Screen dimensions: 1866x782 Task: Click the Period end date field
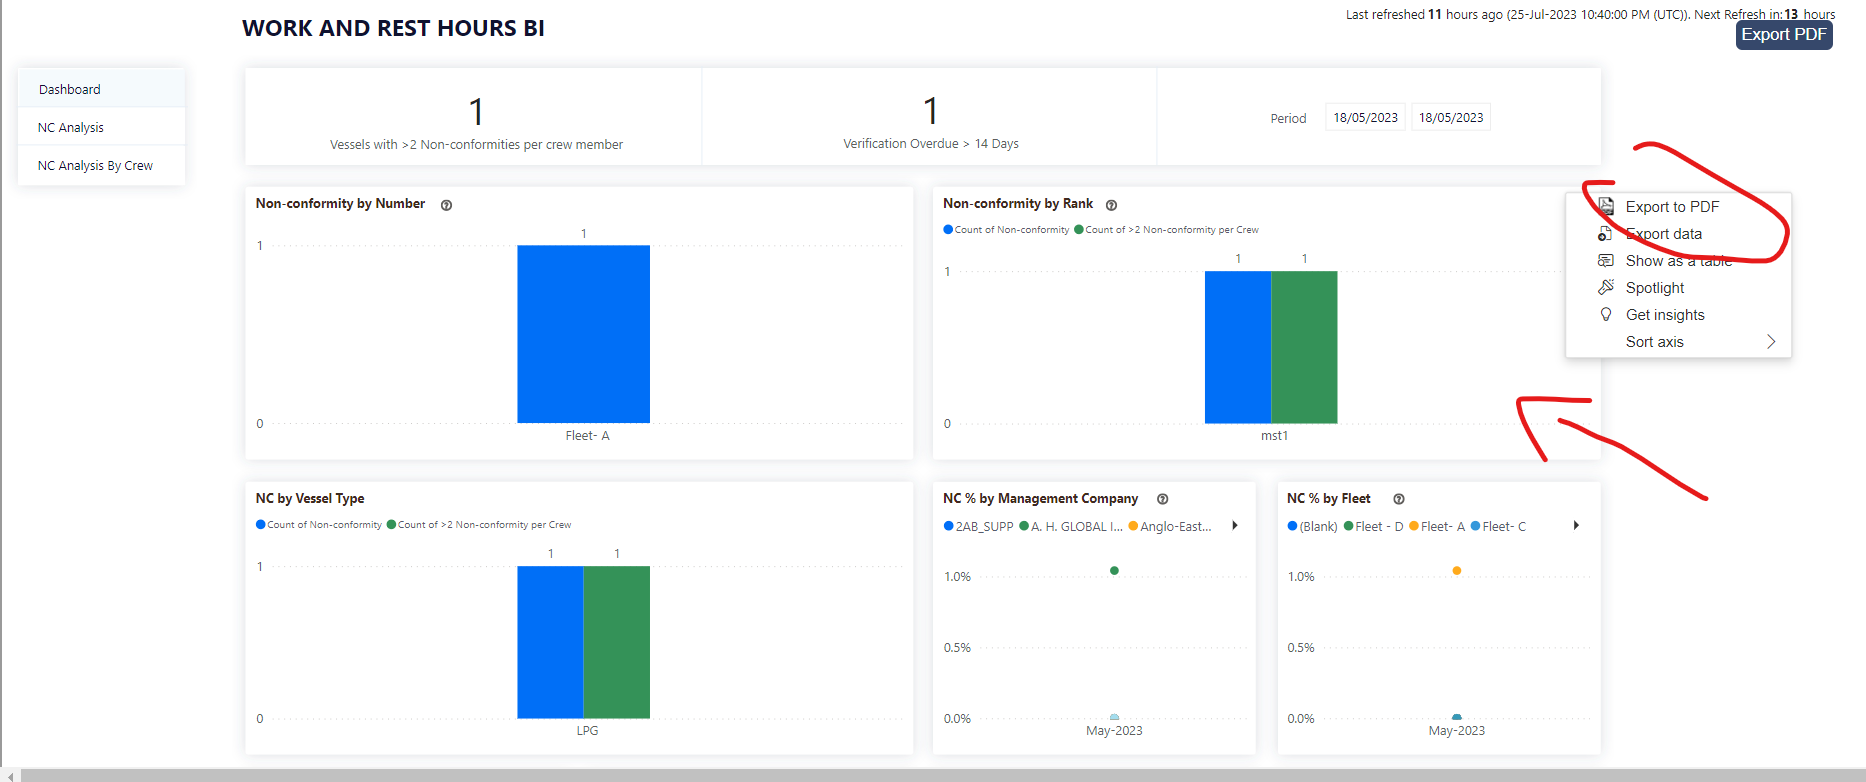(1451, 117)
